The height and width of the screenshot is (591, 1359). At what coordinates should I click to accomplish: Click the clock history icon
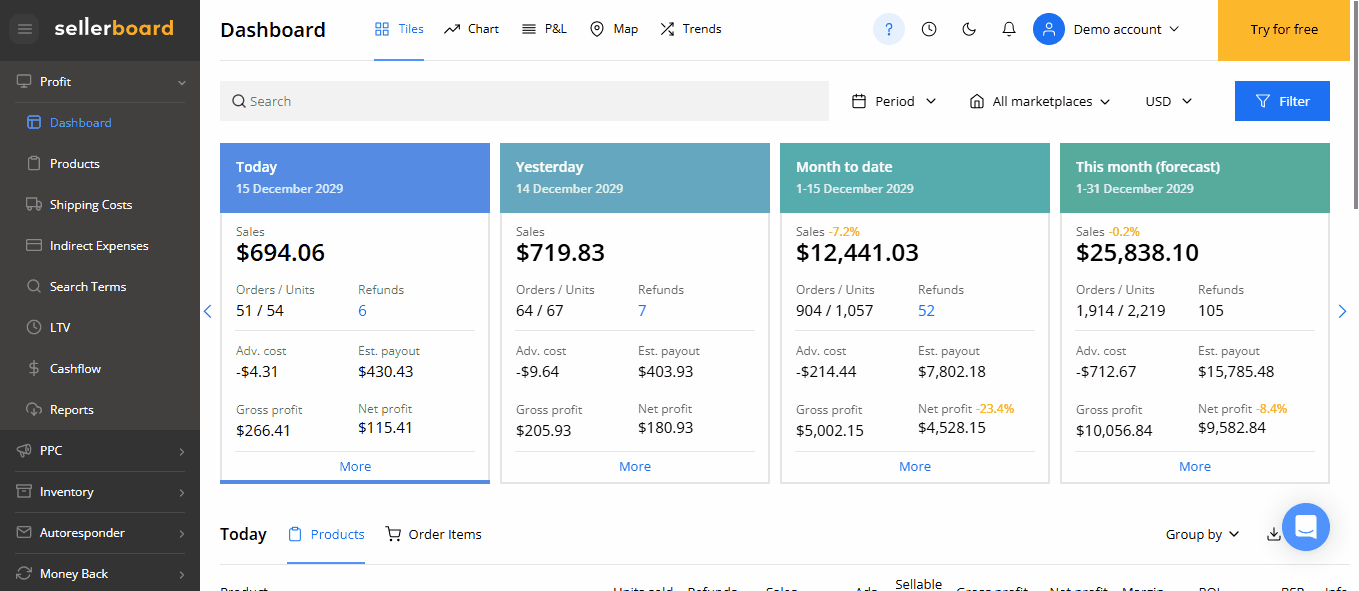929,29
